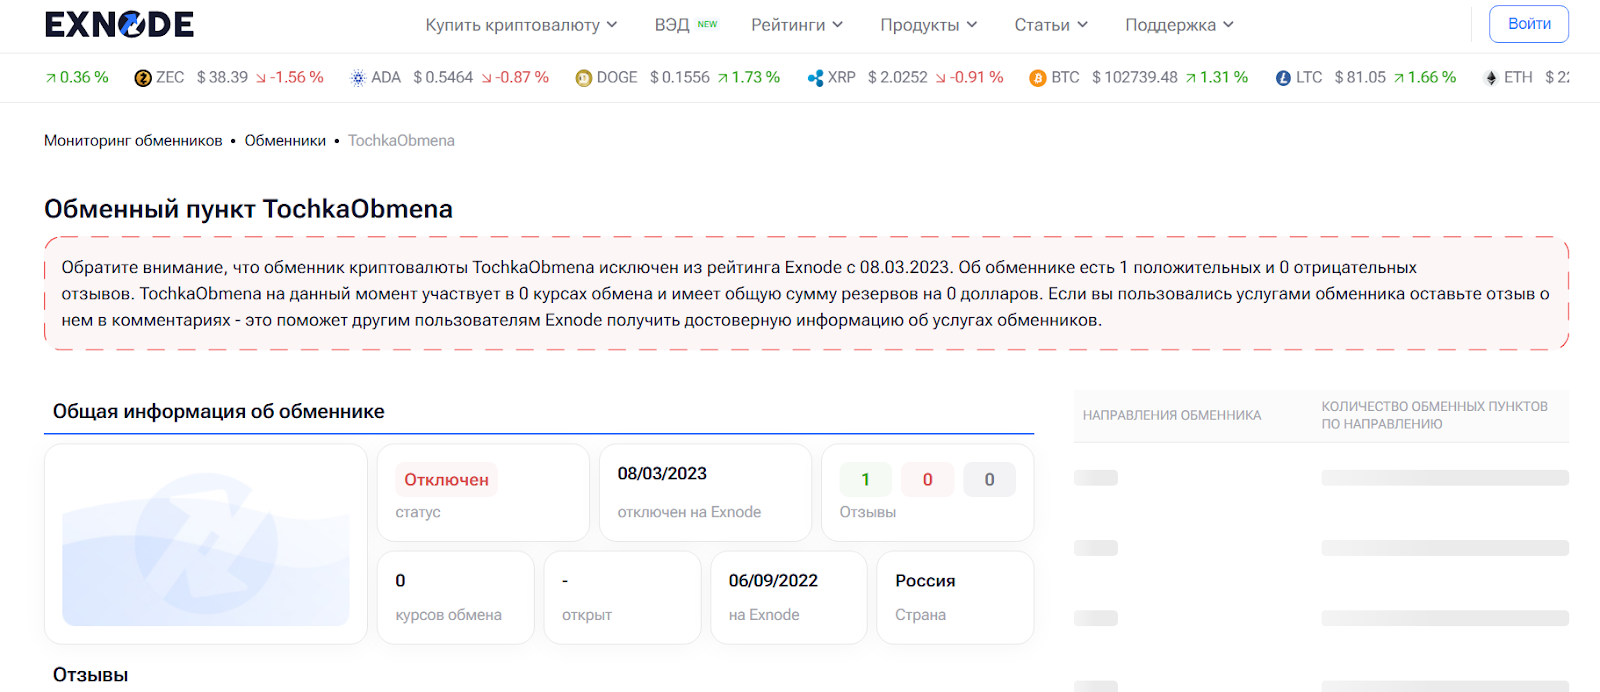The image size is (1600, 692).
Task: Click the LTC coin icon in ticker
Action: click(x=1283, y=78)
